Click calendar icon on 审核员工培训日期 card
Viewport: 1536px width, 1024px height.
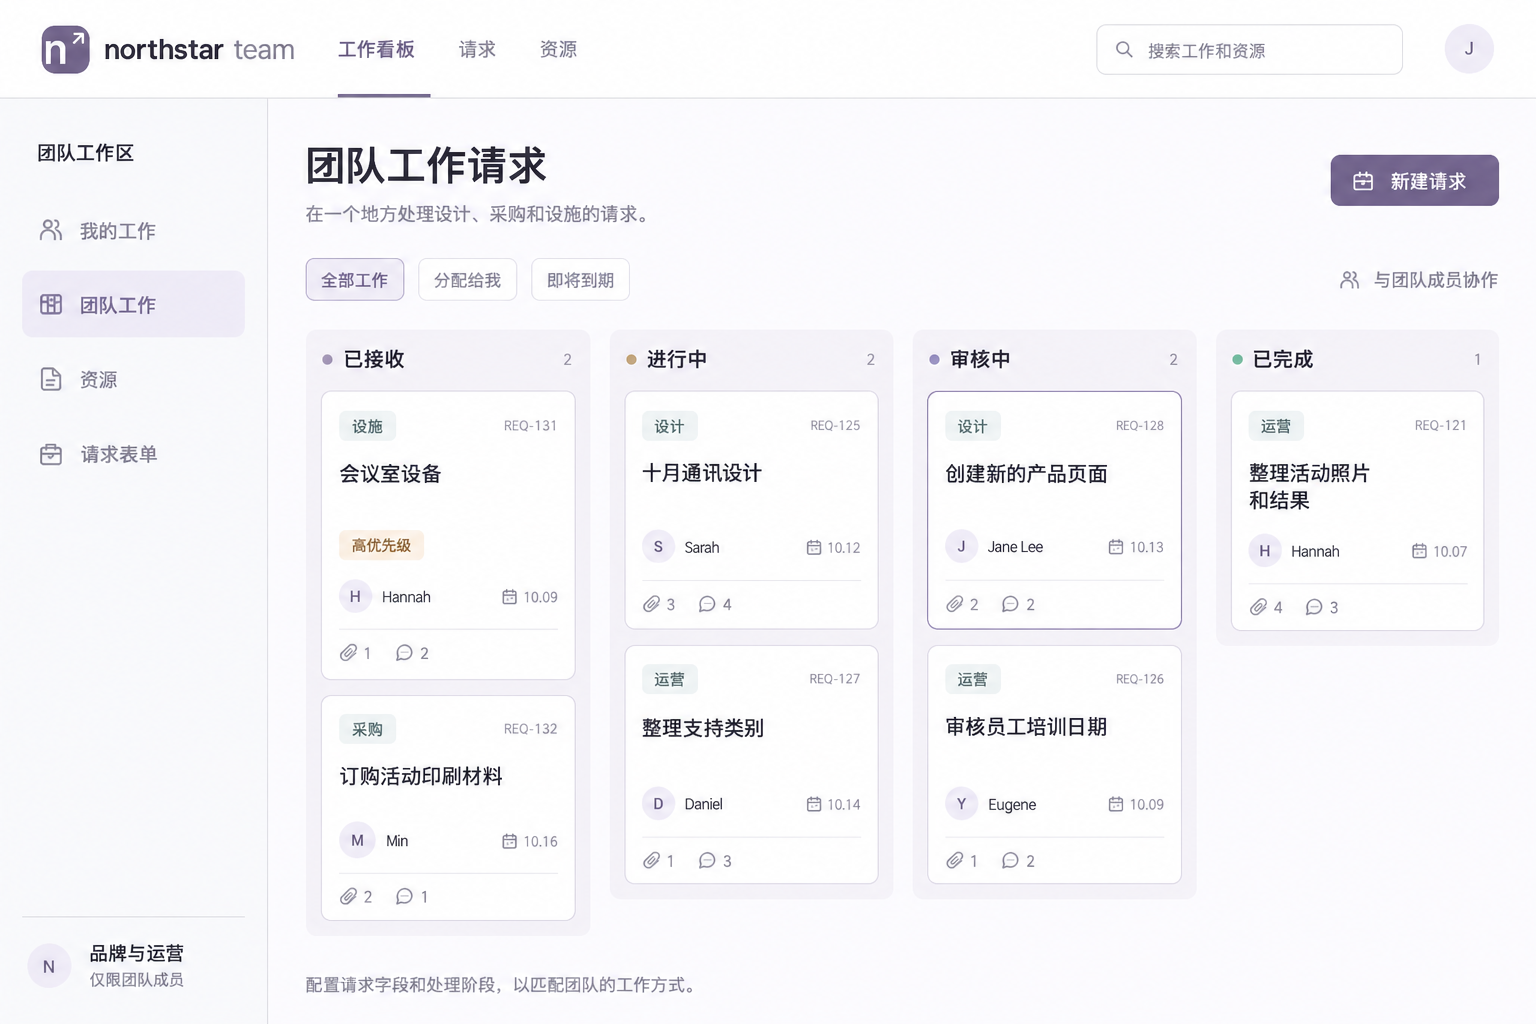click(x=1116, y=804)
